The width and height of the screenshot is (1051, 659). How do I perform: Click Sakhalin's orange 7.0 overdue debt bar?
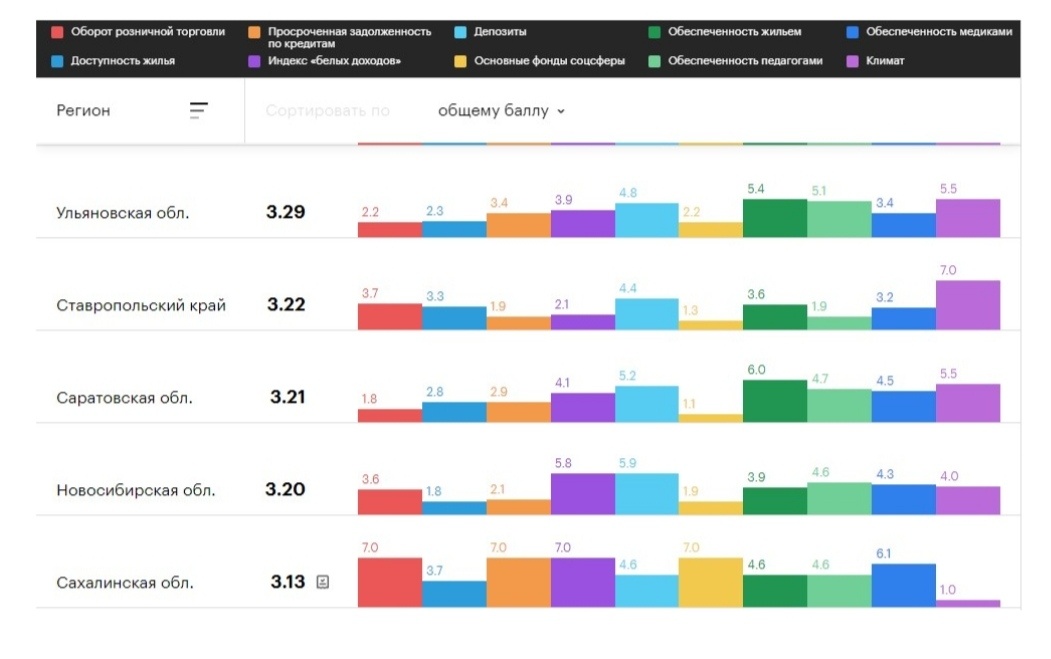click(x=518, y=583)
